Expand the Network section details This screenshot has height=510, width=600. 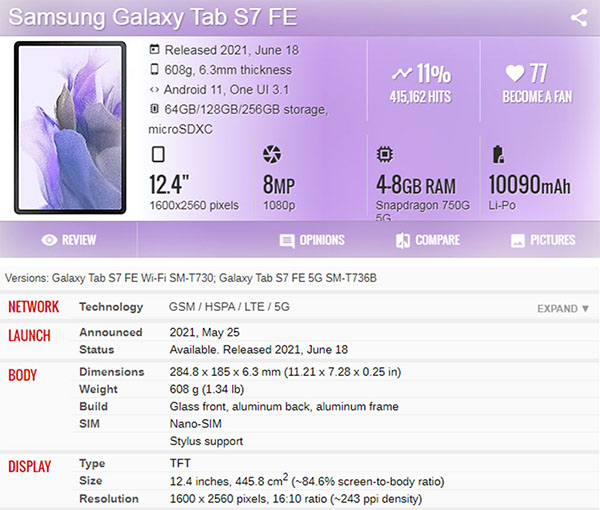click(x=563, y=308)
